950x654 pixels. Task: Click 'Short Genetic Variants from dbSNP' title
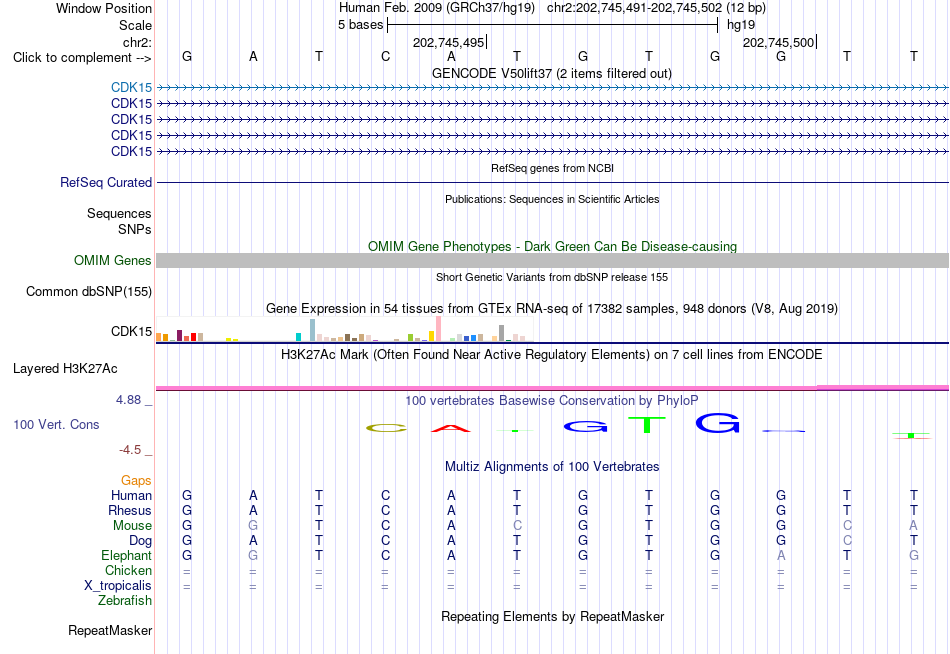tap(552, 277)
